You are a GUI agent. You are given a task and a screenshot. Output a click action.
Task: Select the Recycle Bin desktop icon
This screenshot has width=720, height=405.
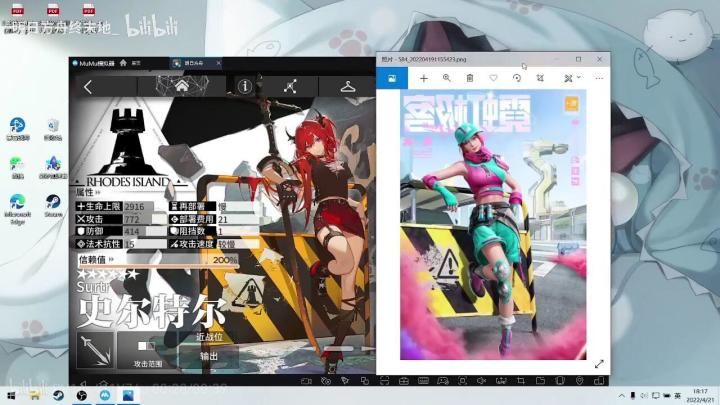pyautogui.click(x=53, y=129)
